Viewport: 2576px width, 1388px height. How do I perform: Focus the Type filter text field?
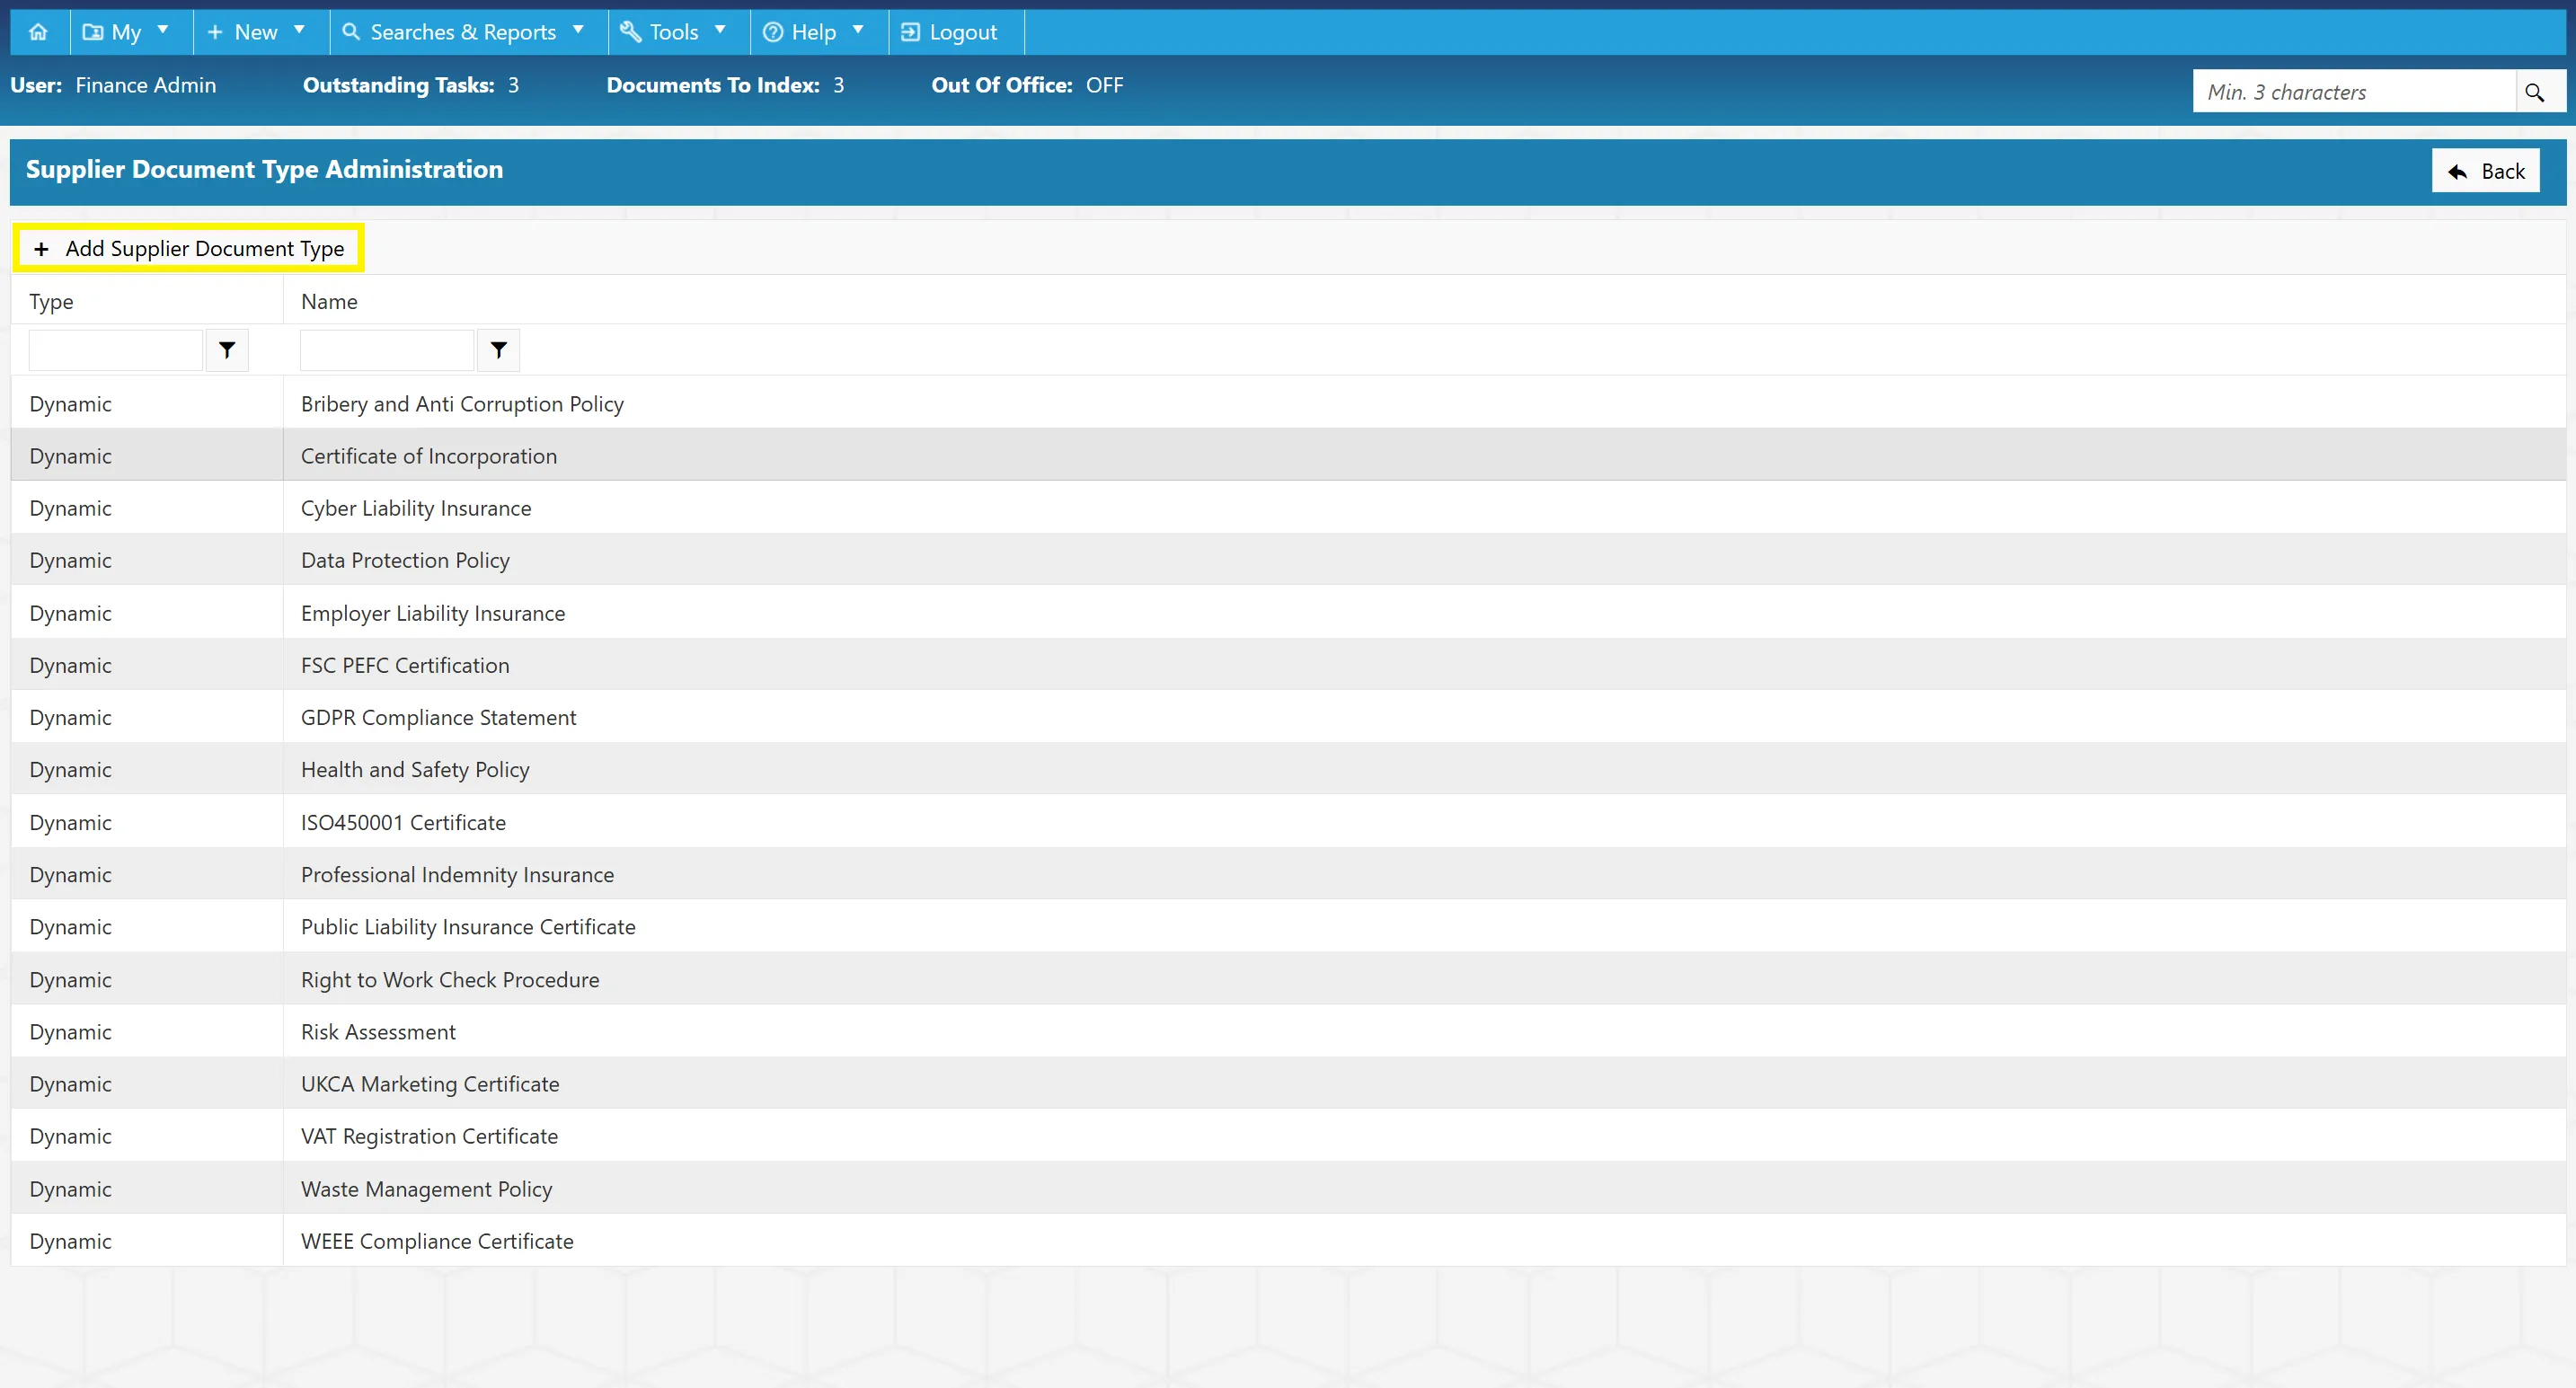pyautogui.click(x=116, y=350)
